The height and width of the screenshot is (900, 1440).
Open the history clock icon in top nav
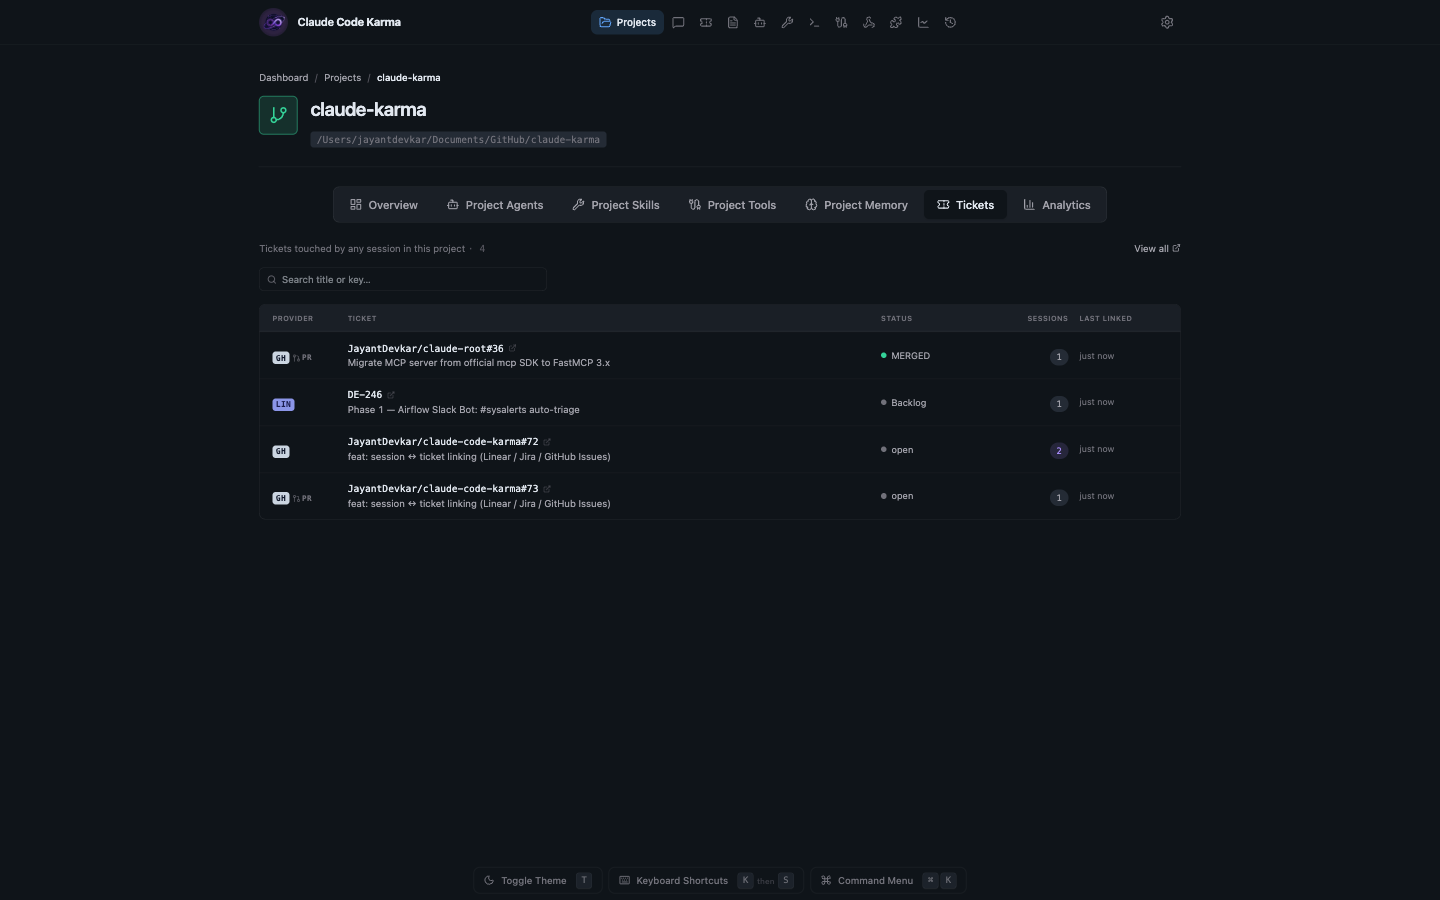pyautogui.click(x=950, y=22)
